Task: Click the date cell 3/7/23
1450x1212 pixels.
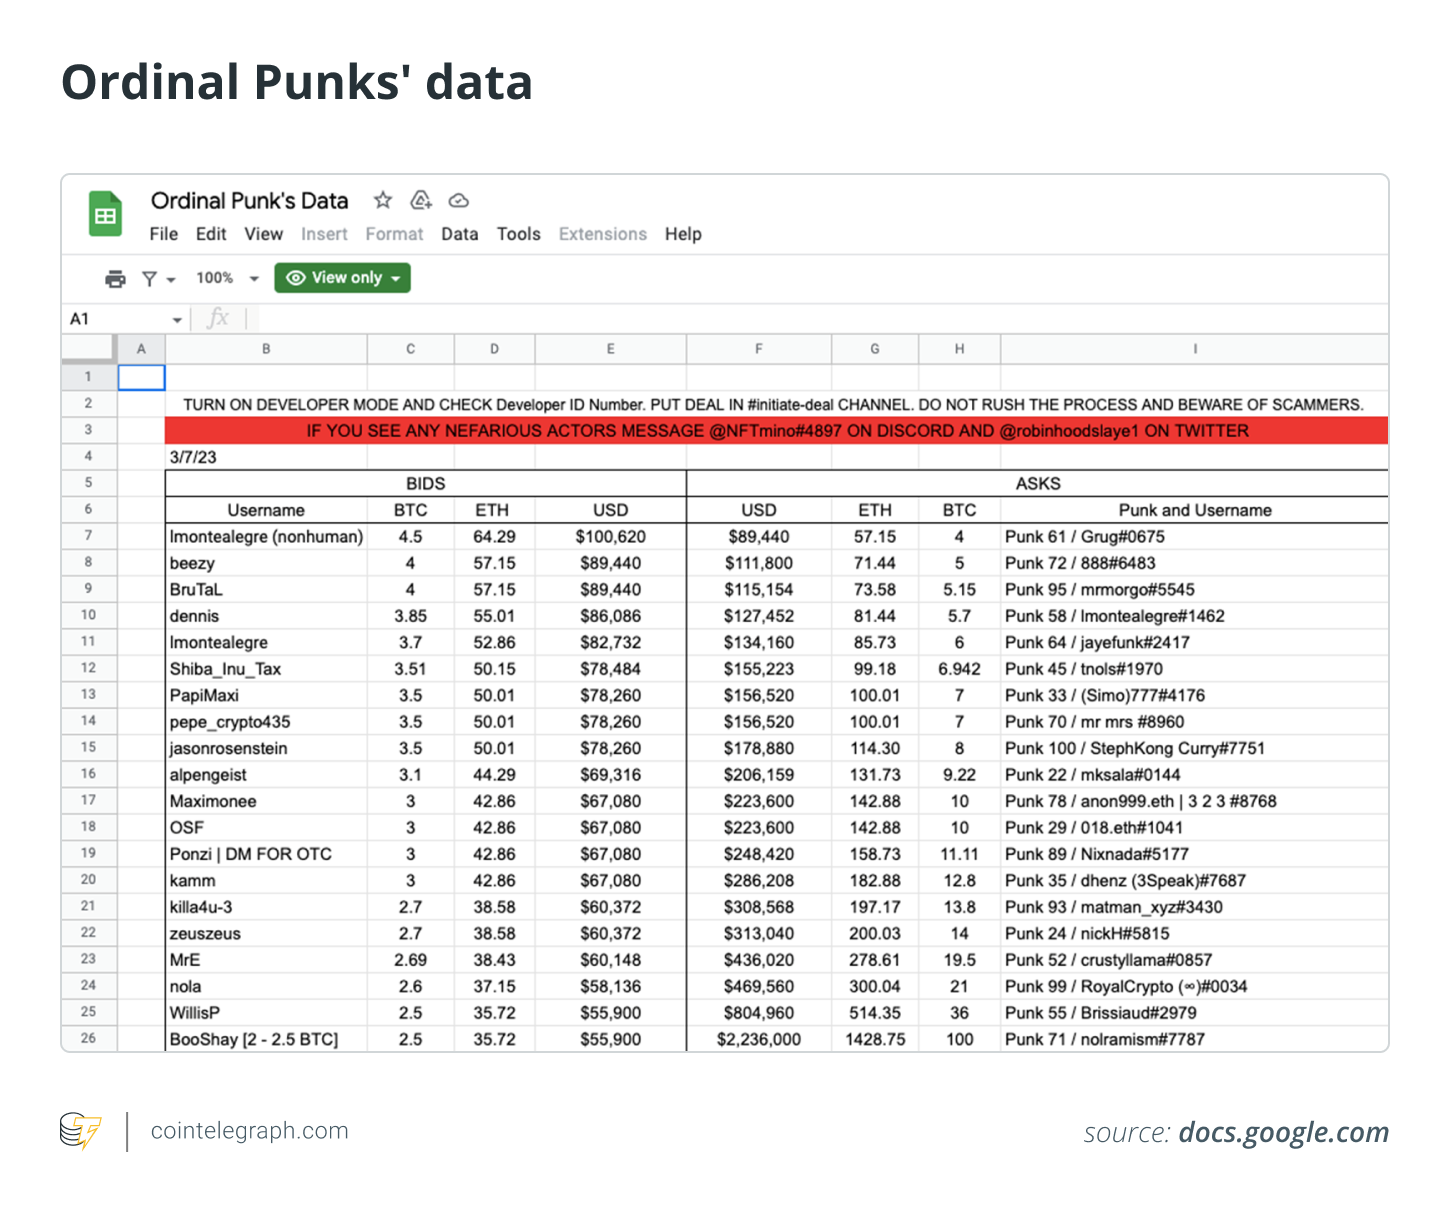Action: [266, 457]
